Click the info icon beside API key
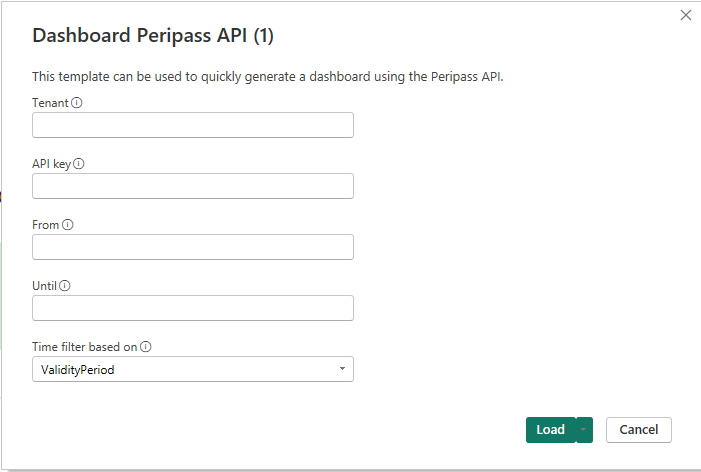The height and width of the screenshot is (472, 701). [79, 164]
